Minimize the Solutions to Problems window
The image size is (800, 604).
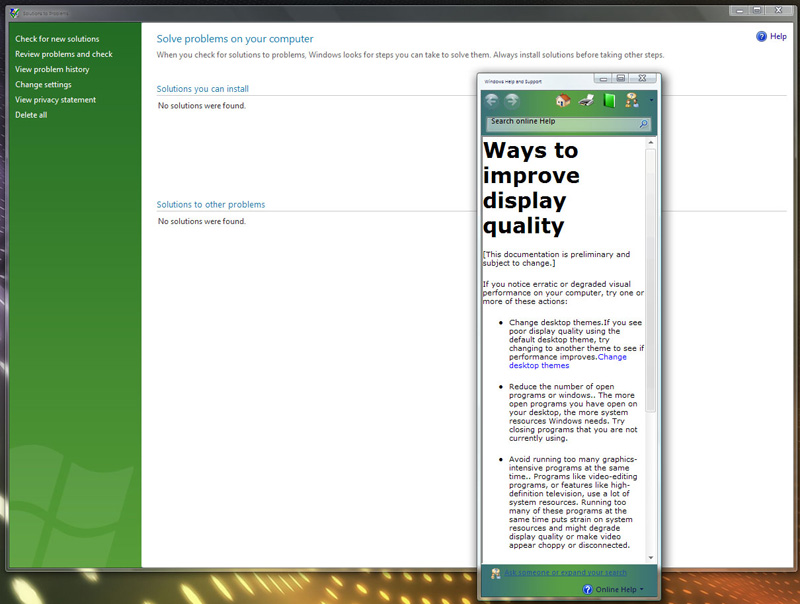[739, 10]
